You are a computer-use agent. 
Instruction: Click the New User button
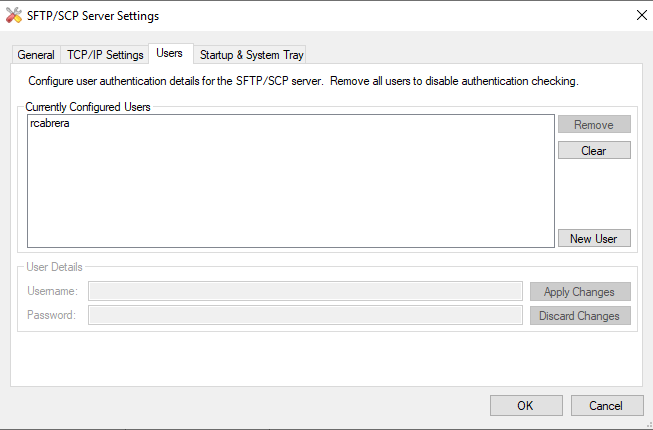click(x=594, y=239)
